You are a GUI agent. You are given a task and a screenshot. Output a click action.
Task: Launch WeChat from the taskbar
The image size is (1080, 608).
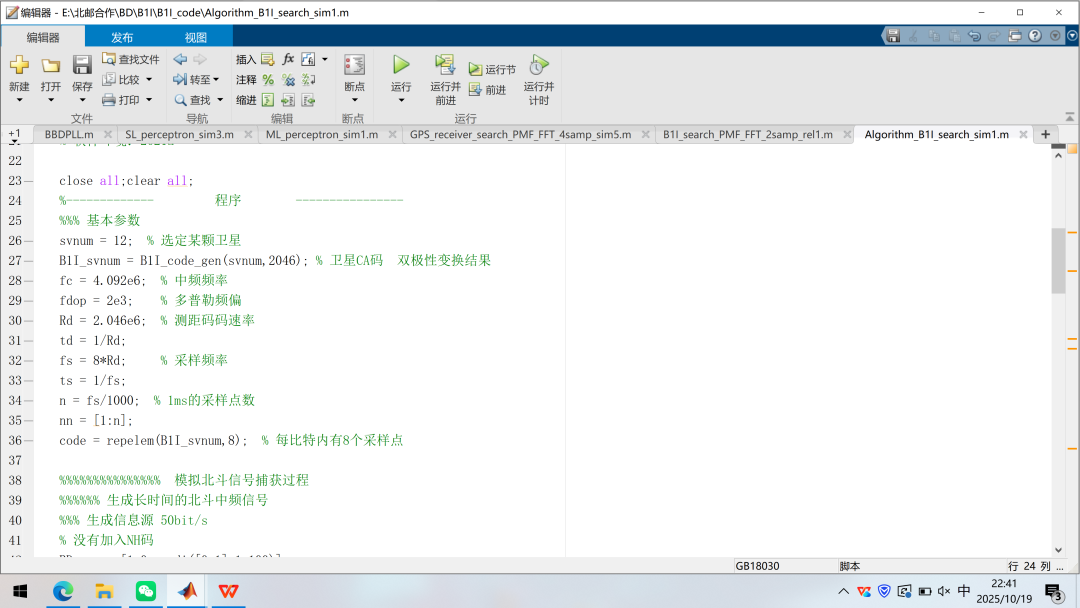pyautogui.click(x=146, y=591)
